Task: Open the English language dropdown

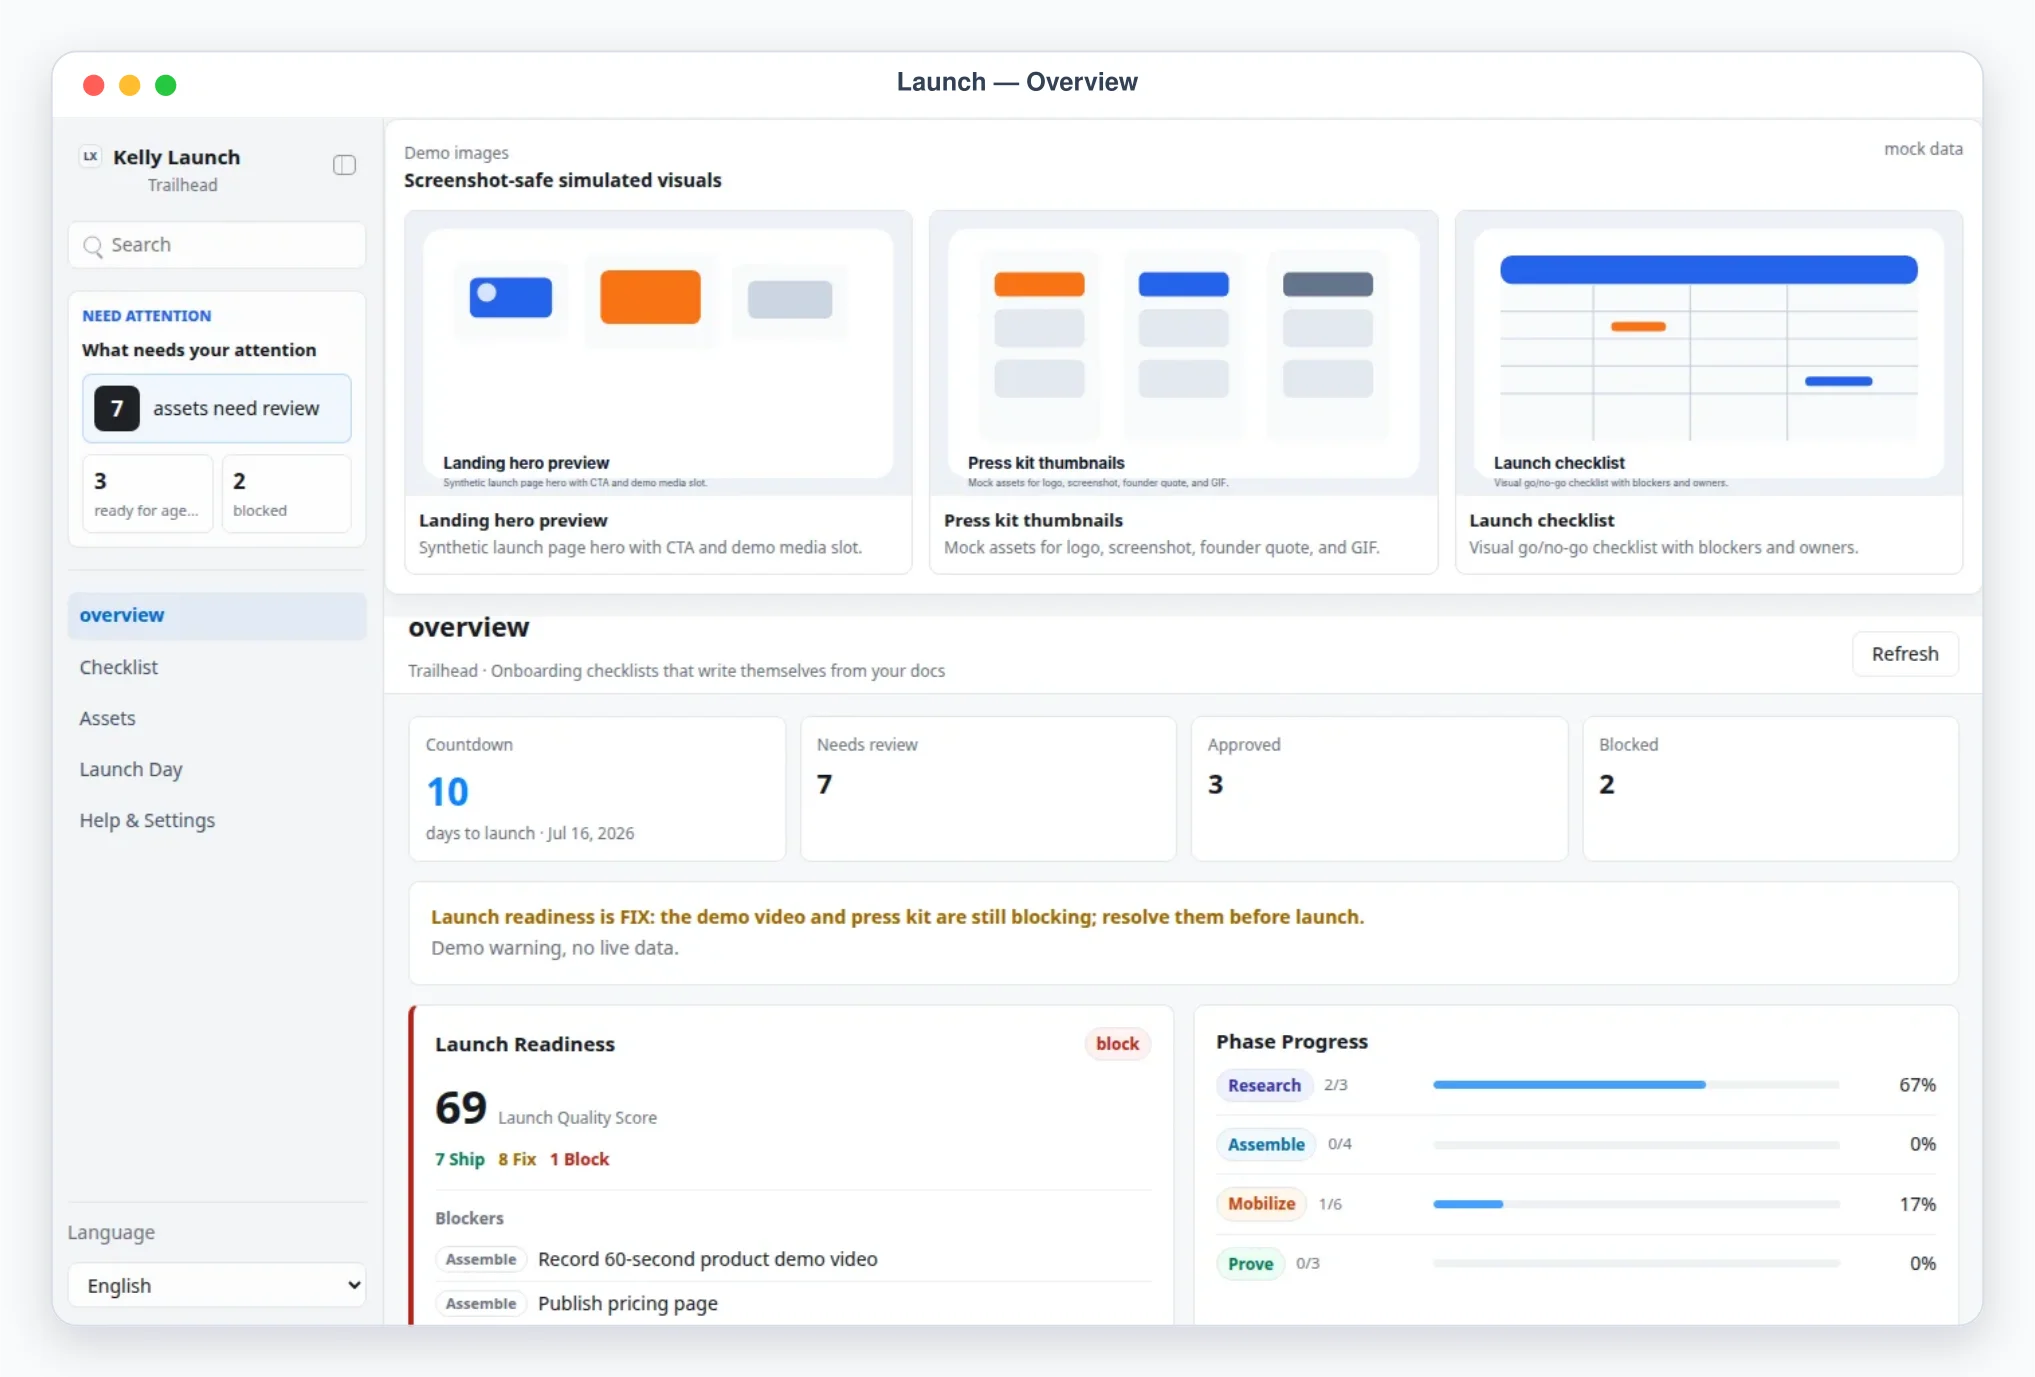Action: pyautogui.click(x=217, y=1285)
